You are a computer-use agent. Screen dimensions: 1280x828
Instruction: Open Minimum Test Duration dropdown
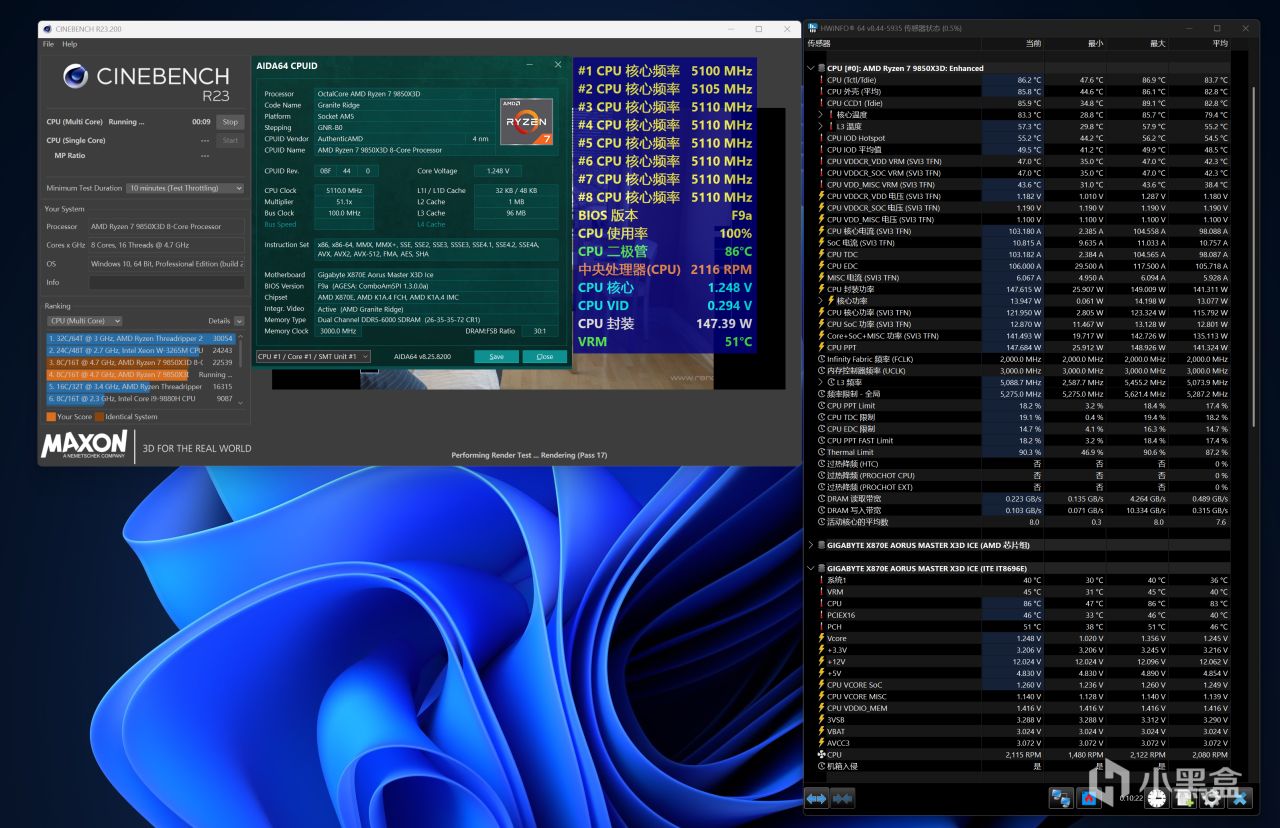tap(185, 188)
